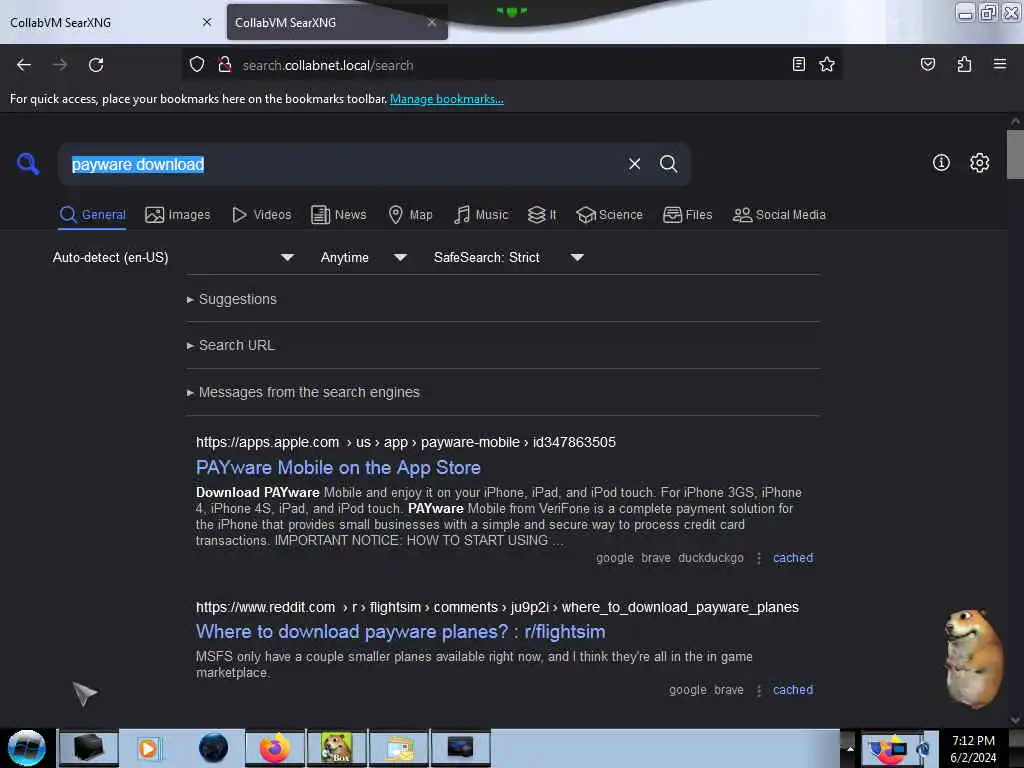The height and width of the screenshot is (768, 1024).
Task: Click the site security lock icon
Action: [225, 65]
